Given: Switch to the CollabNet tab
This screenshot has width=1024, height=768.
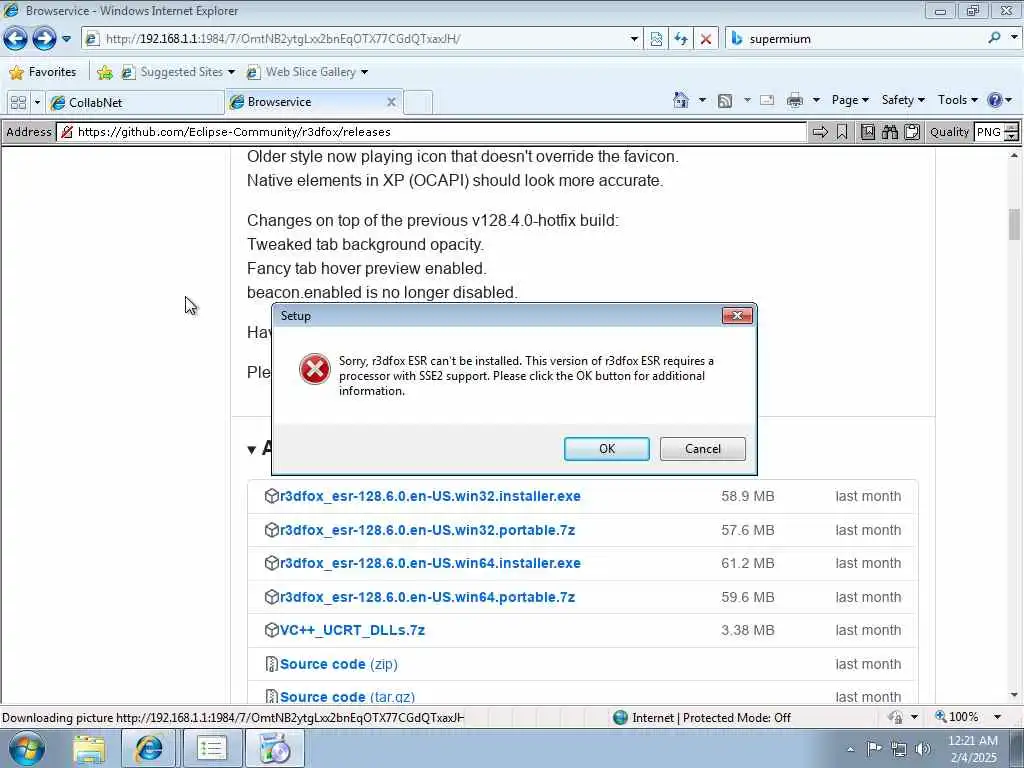Looking at the screenshot, I should pos(136,103).
